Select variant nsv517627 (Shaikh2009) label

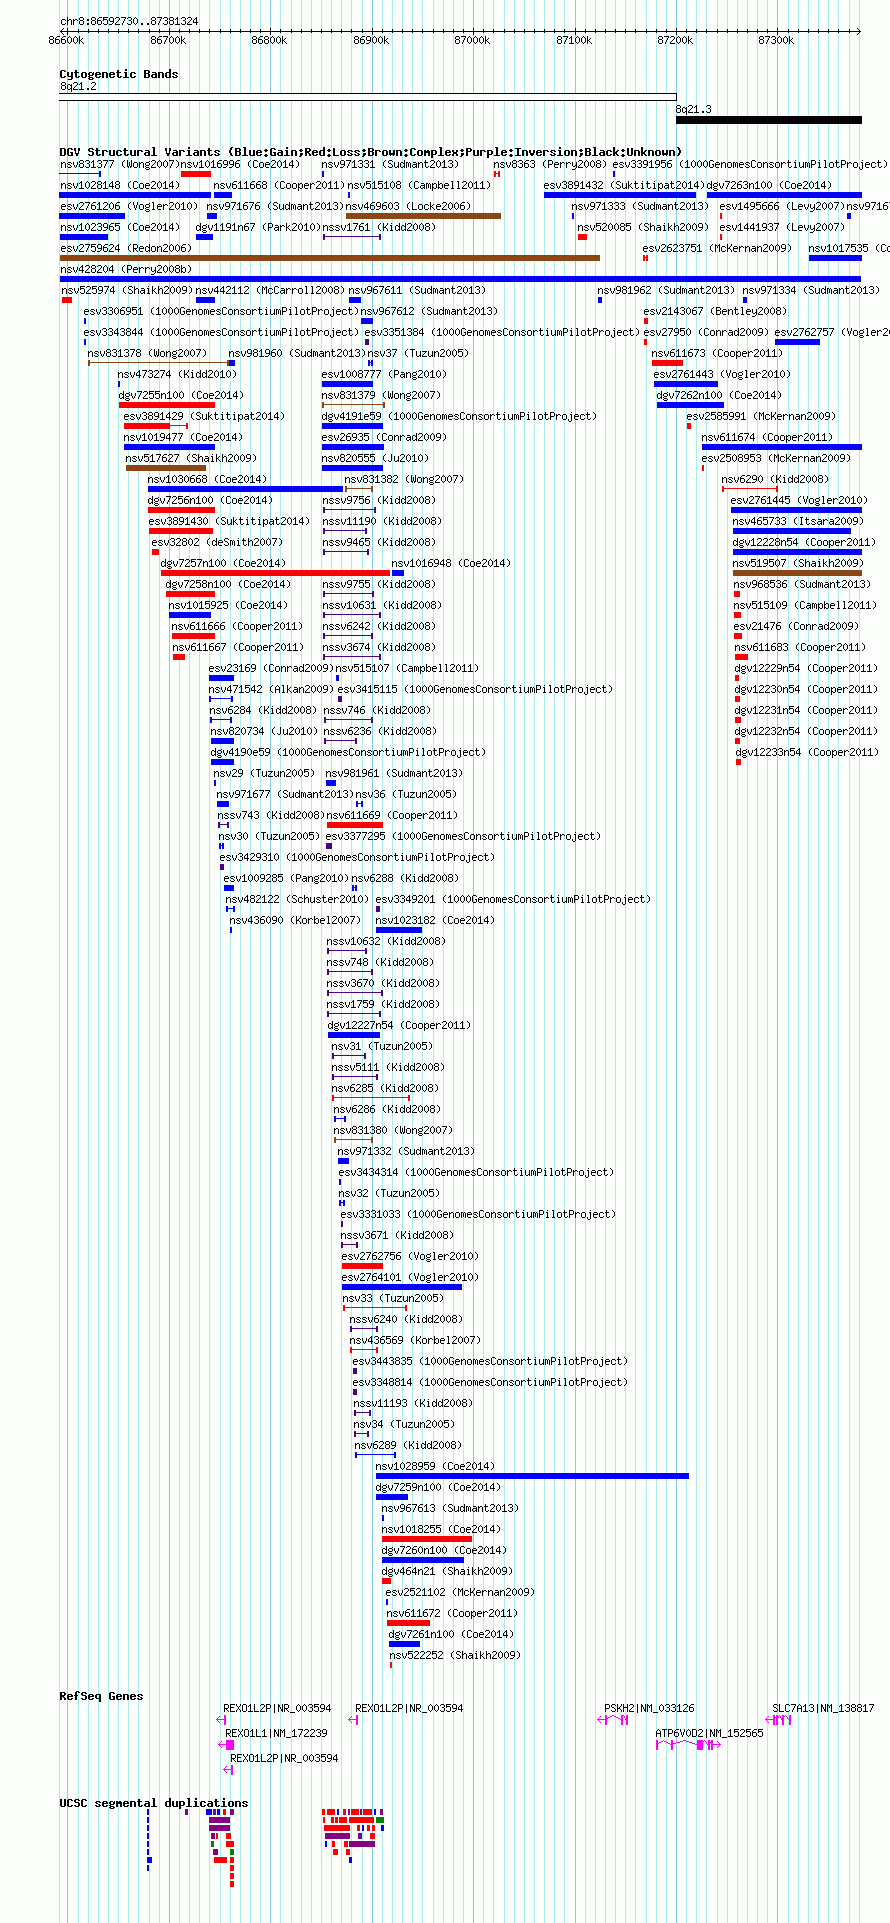coord(190,458)
